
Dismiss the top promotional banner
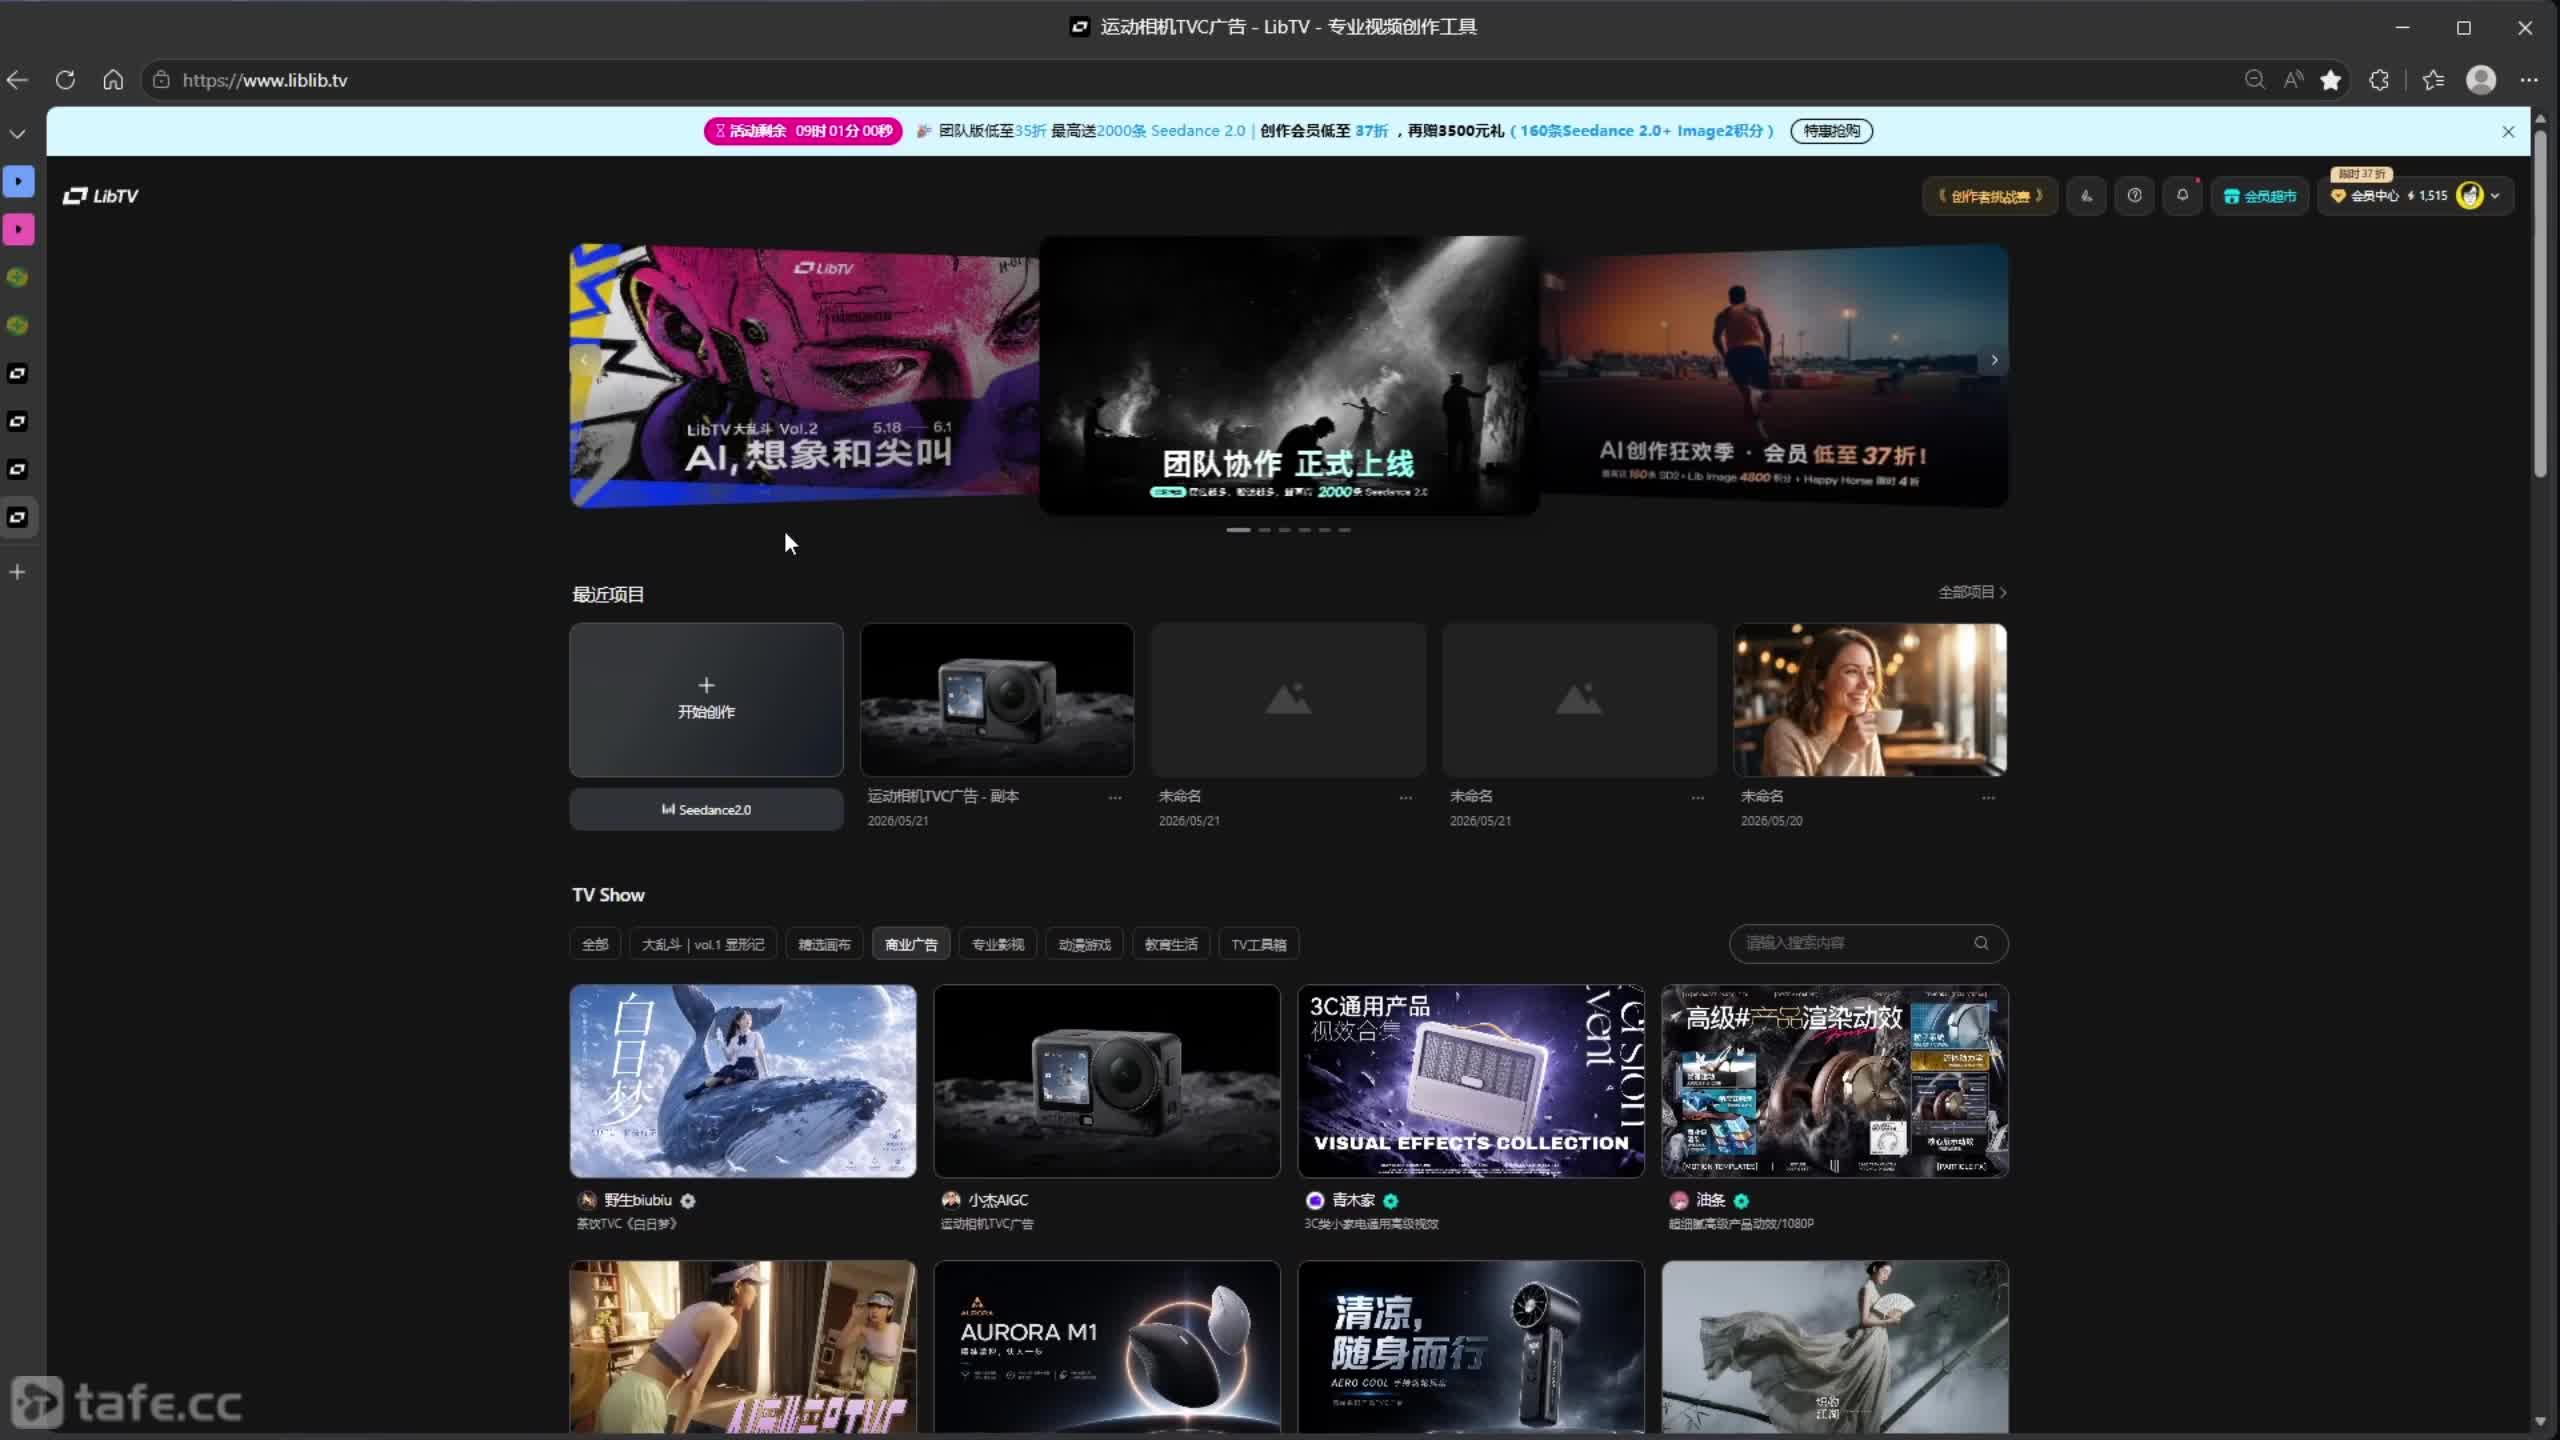click(2508, 131)
